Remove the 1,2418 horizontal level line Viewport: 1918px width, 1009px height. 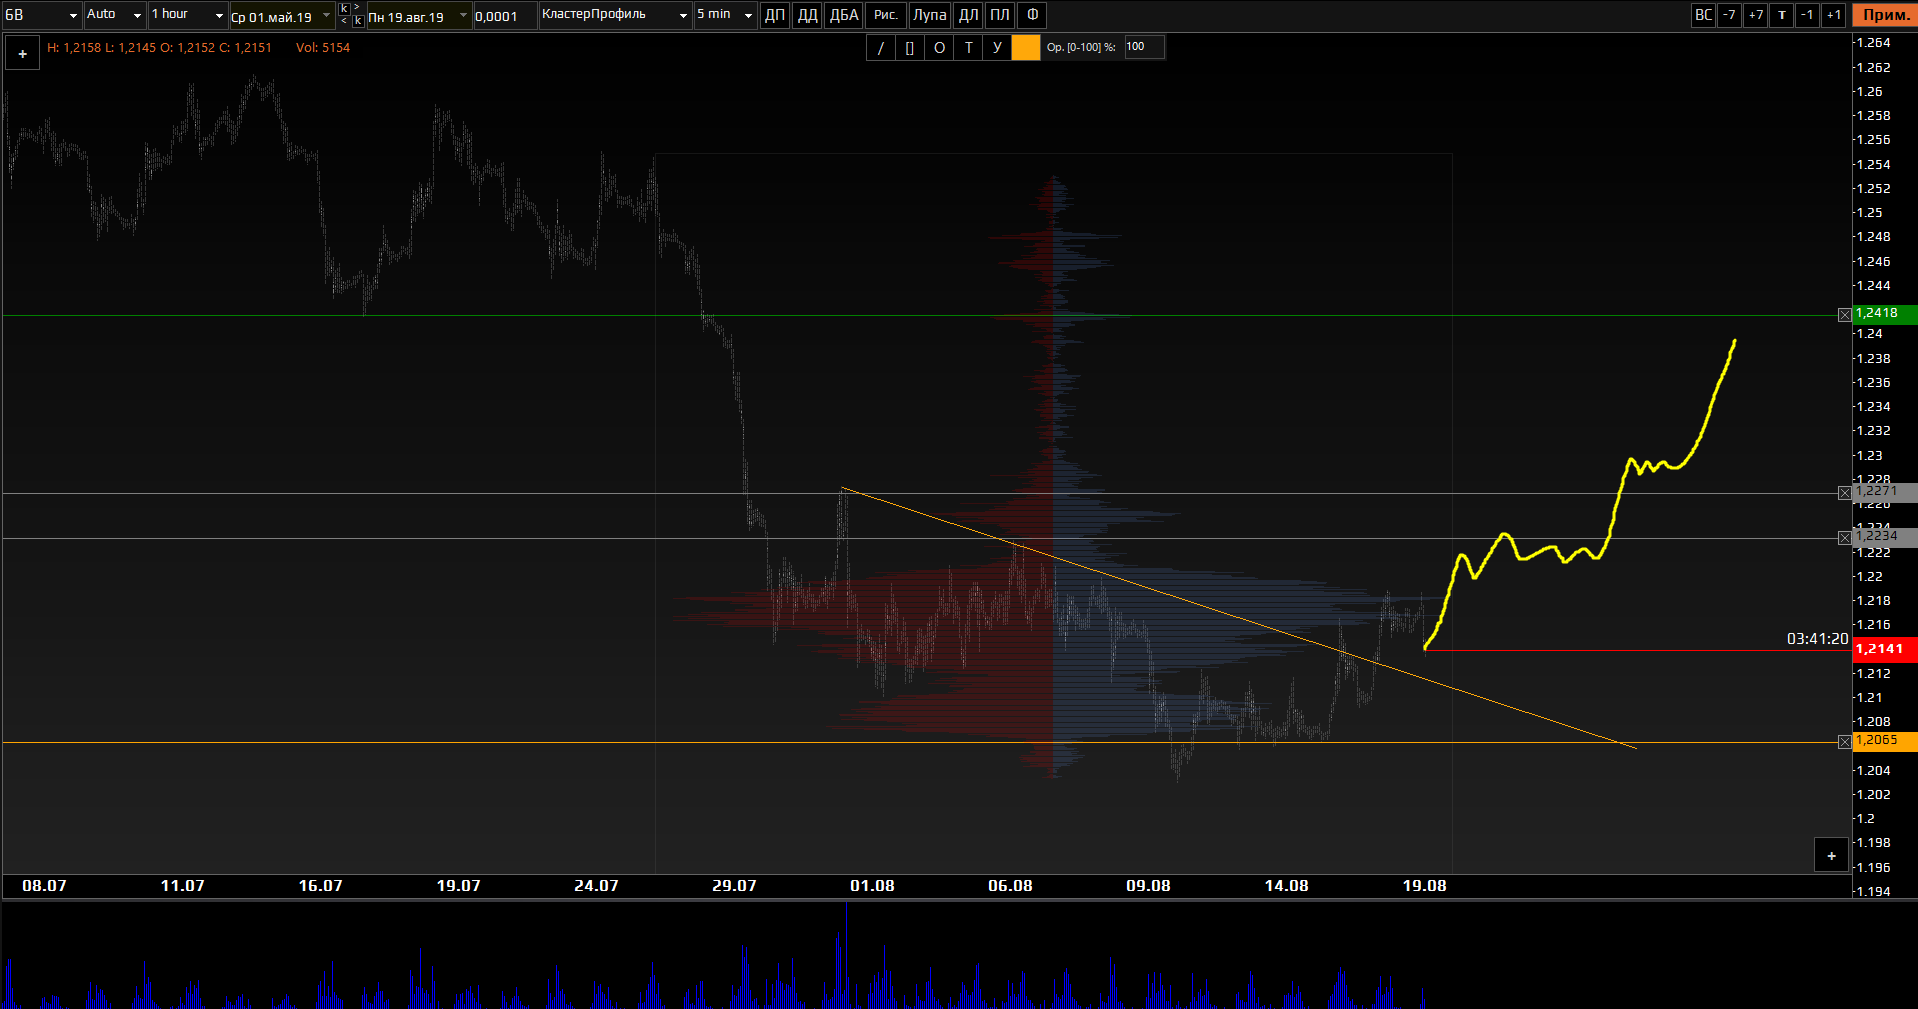tap(1844, 315)
